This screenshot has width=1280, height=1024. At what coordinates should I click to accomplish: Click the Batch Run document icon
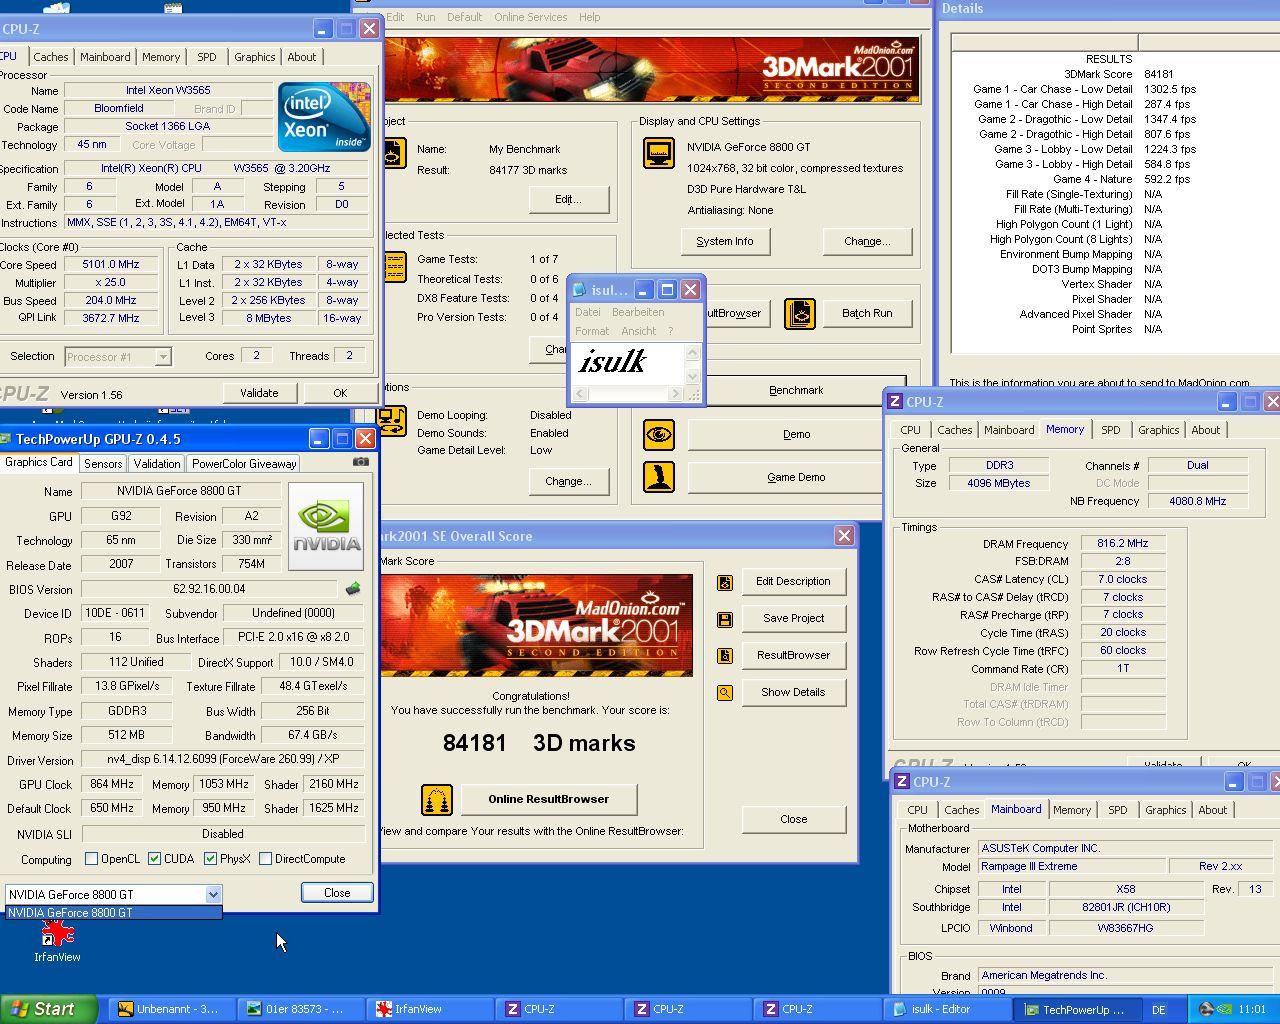[x=800, y=313]
